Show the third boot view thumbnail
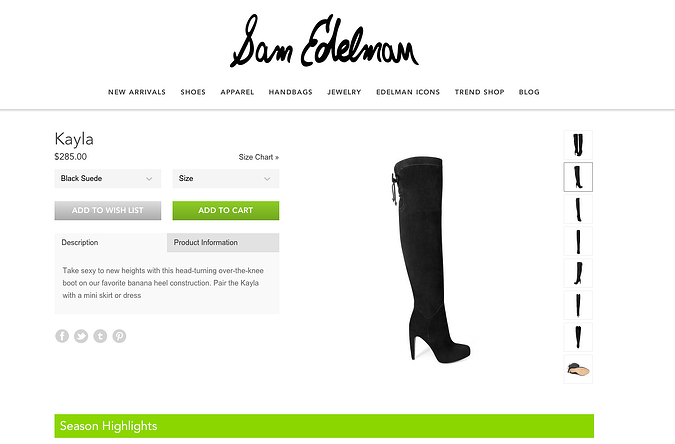 point(578,209)
